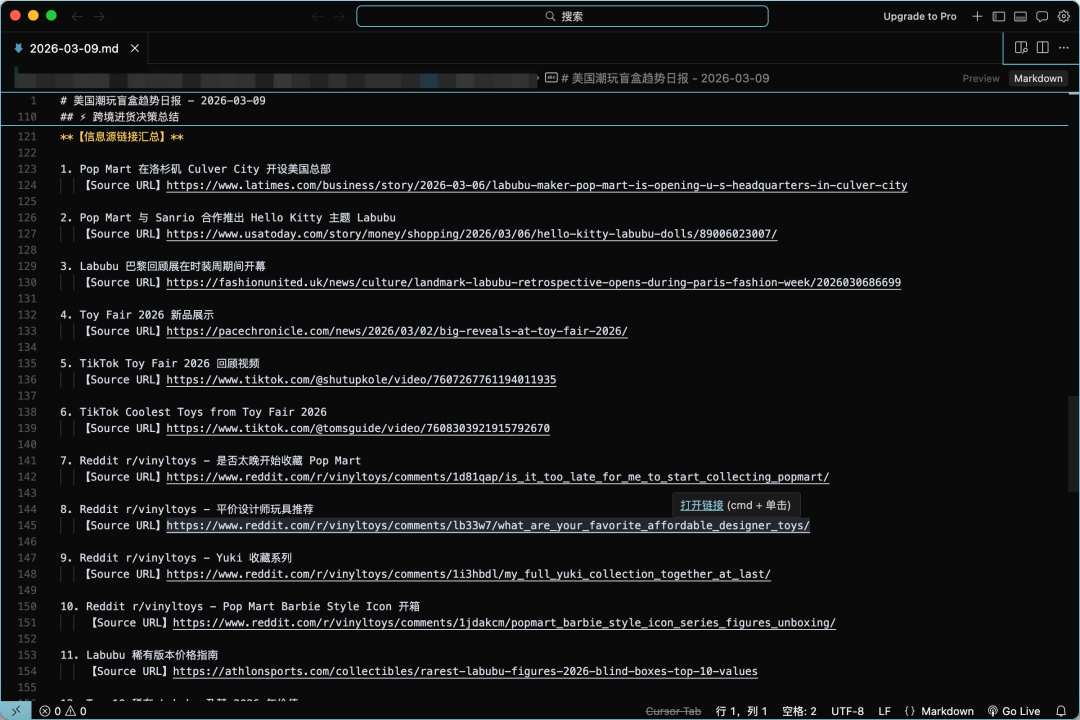Switch the editor to Preview mode
1080x720 pixels.
(x=981, y=79)
